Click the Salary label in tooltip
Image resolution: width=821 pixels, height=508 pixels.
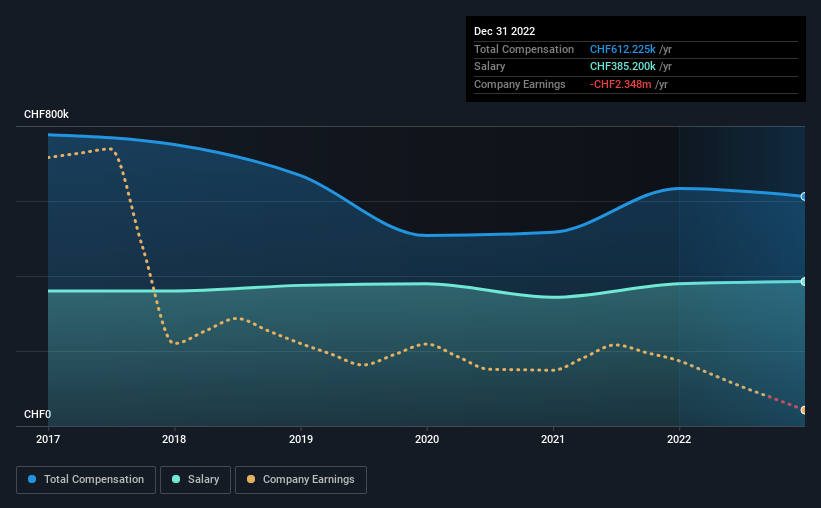coord(490,67)
